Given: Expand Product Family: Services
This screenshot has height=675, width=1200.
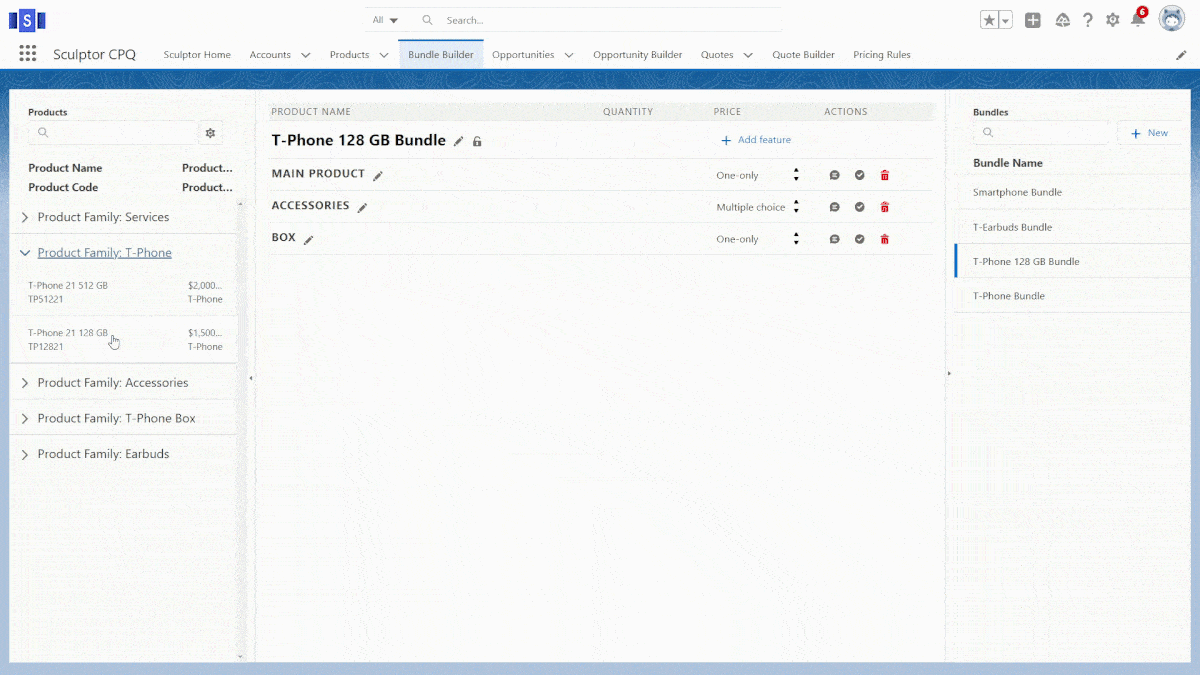Looking at the screenshot, I should pyautogui.click(x=25, y=217).
